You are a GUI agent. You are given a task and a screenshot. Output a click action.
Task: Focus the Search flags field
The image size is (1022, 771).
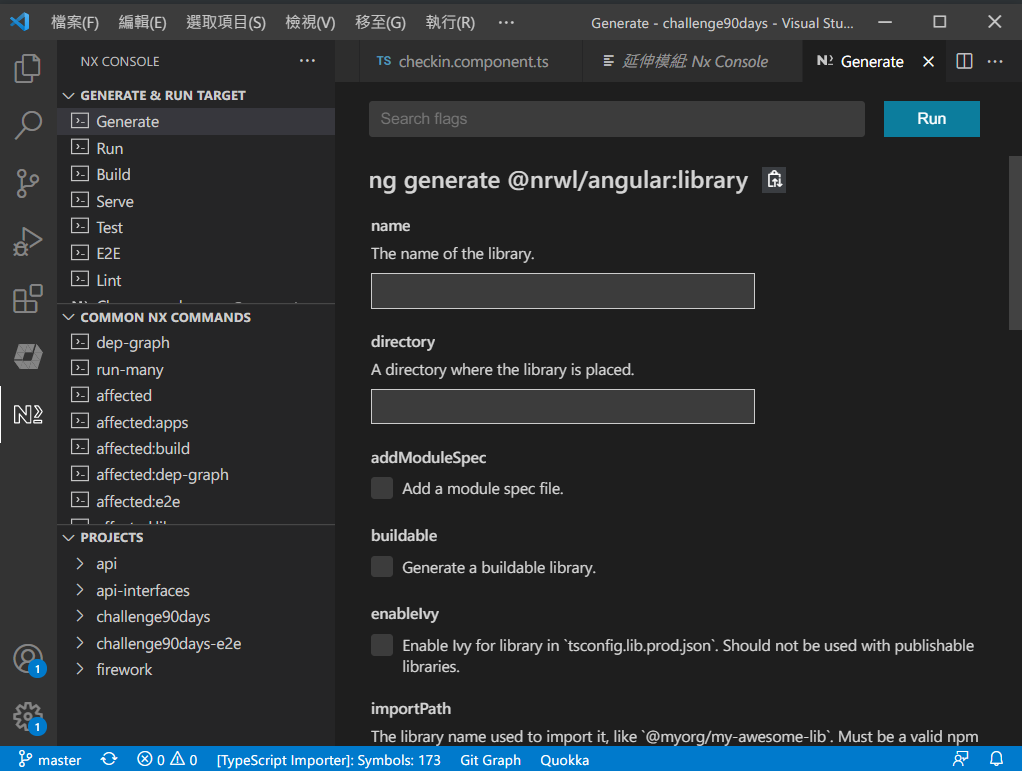coord(617,119)
